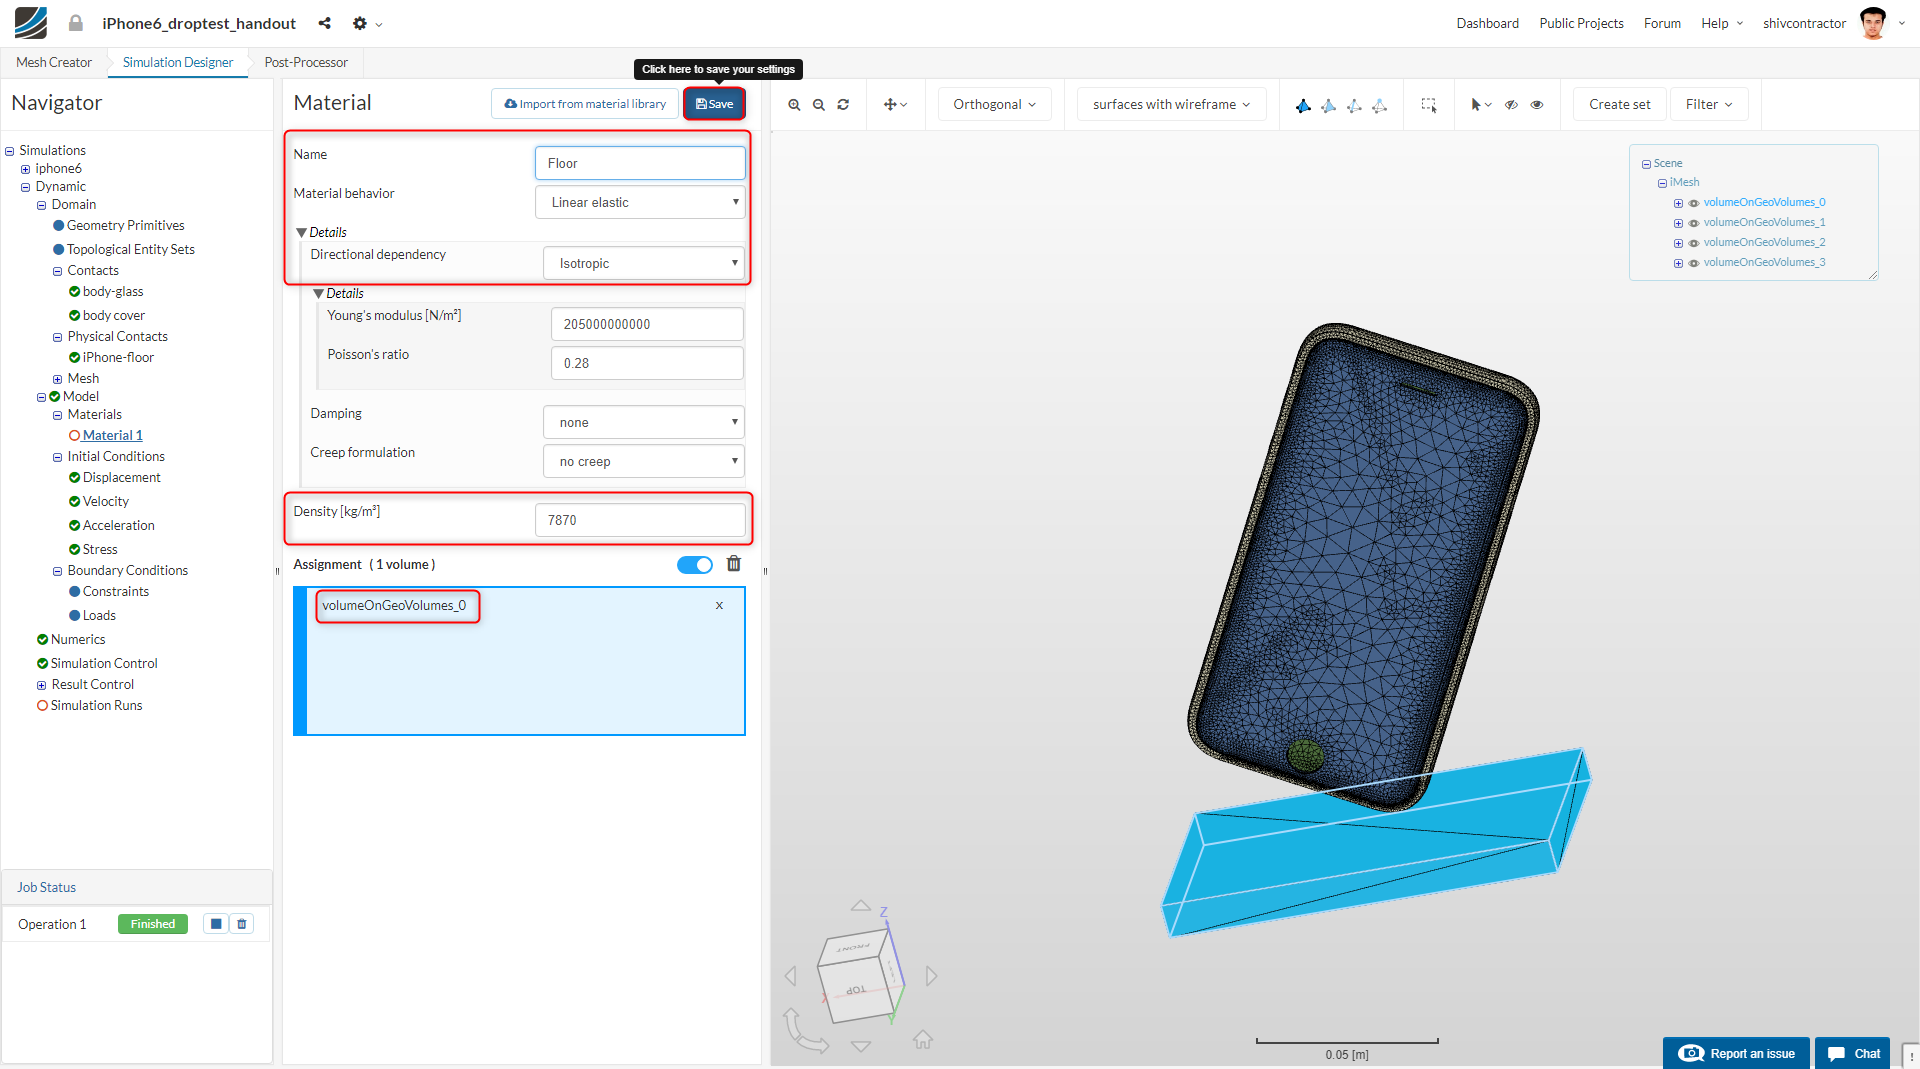
Task: Switch to Post-Processor tab
Action: (x=306, y=62)
